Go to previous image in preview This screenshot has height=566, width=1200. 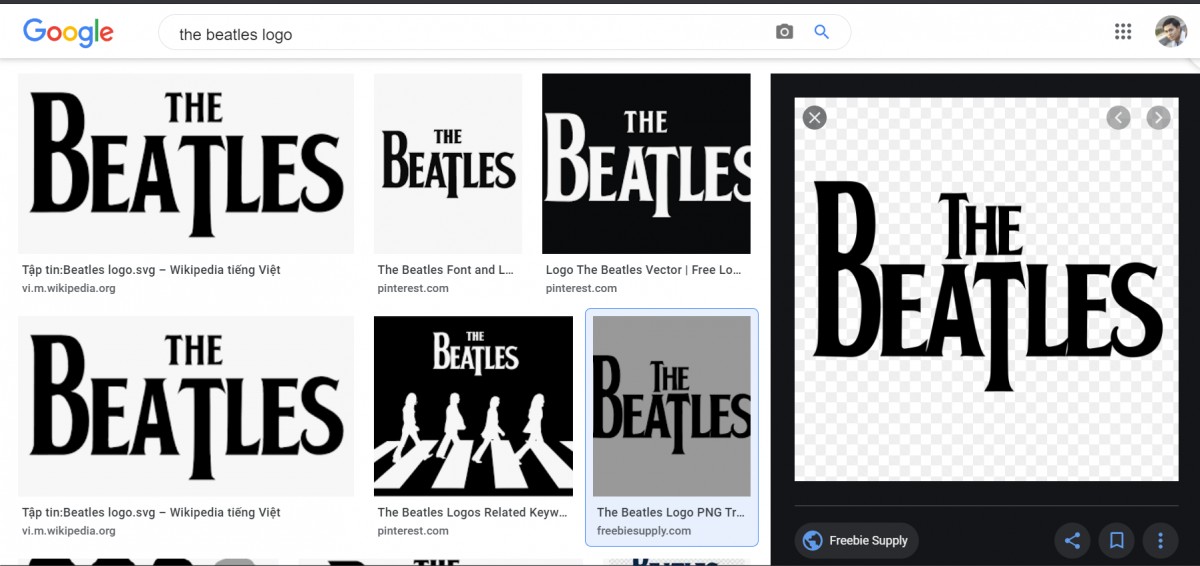coord(1118,118)
